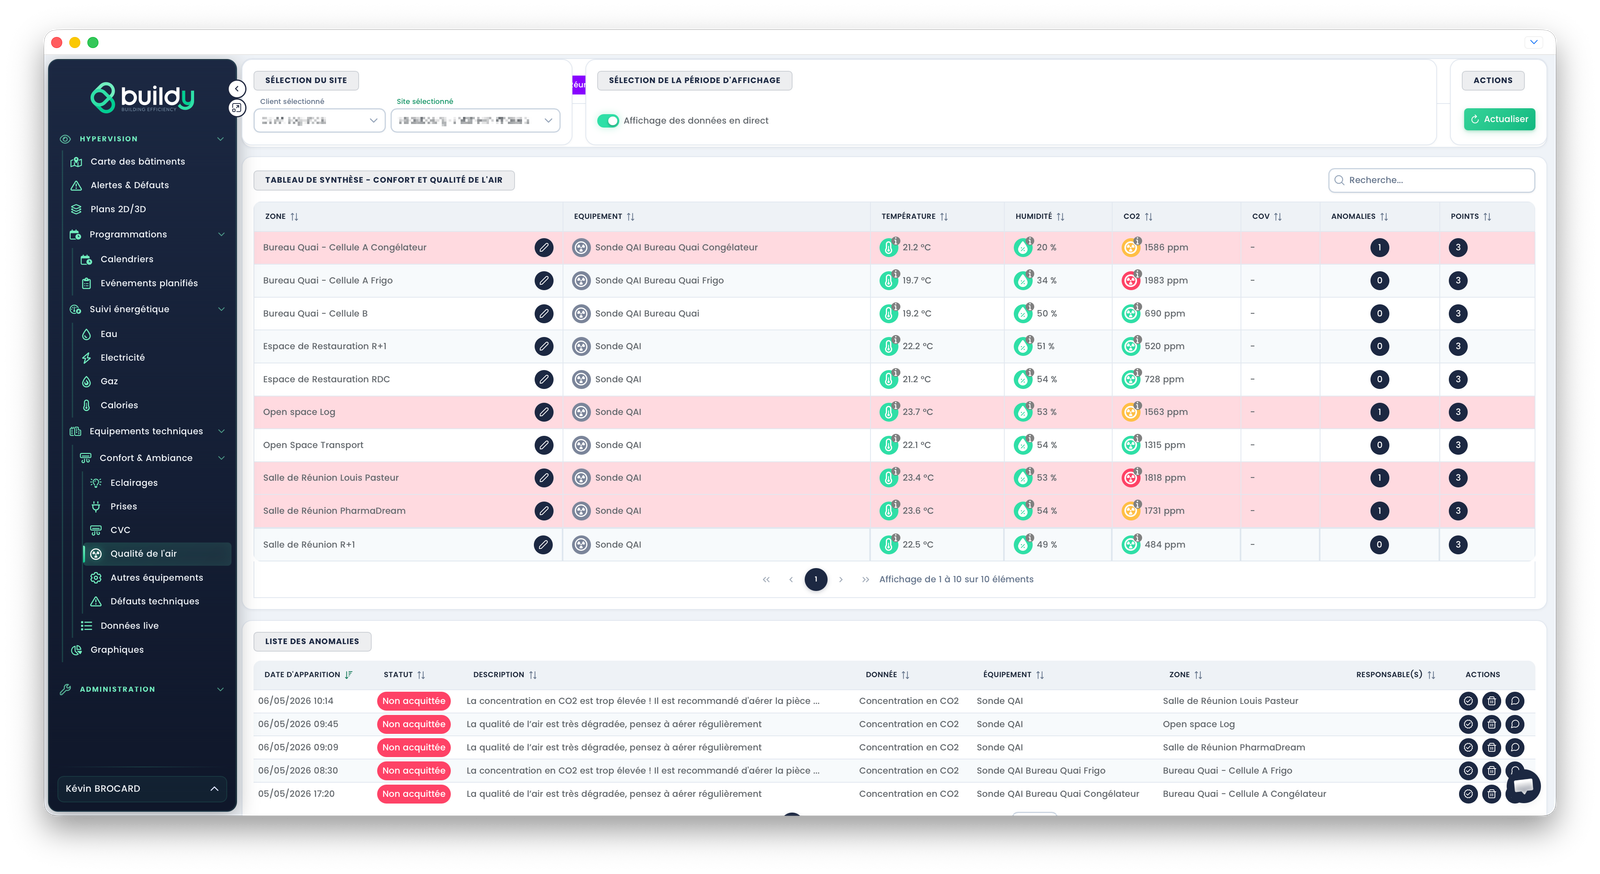Go to next page of synthesis table

pos(841,580)
